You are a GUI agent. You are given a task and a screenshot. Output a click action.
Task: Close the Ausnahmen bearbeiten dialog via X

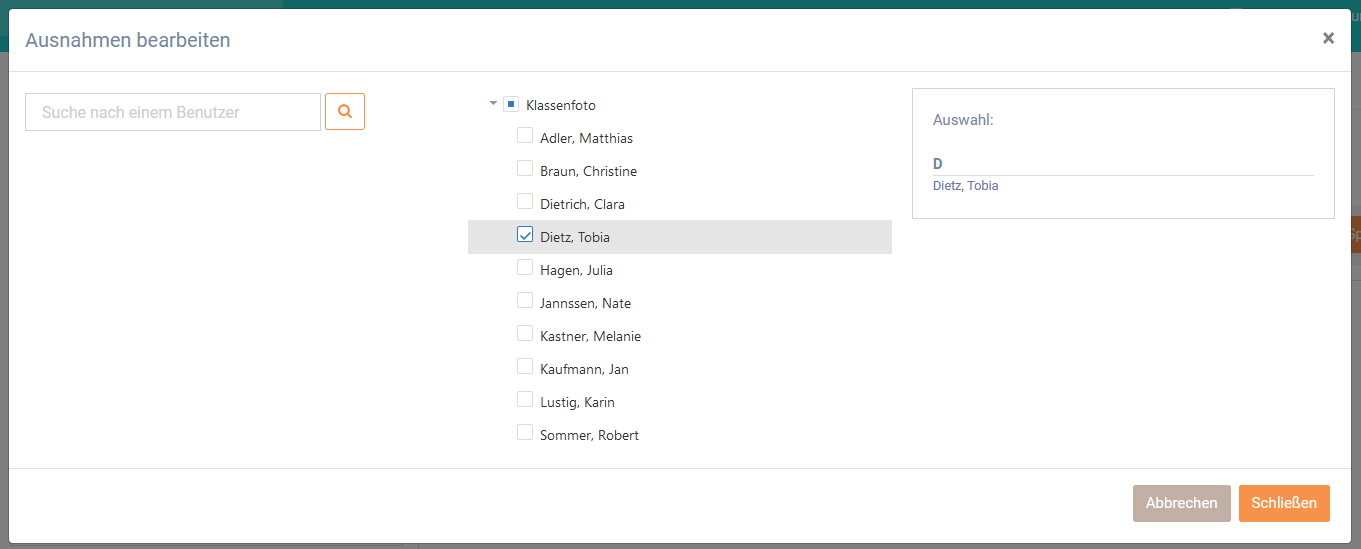(1328, 38)
